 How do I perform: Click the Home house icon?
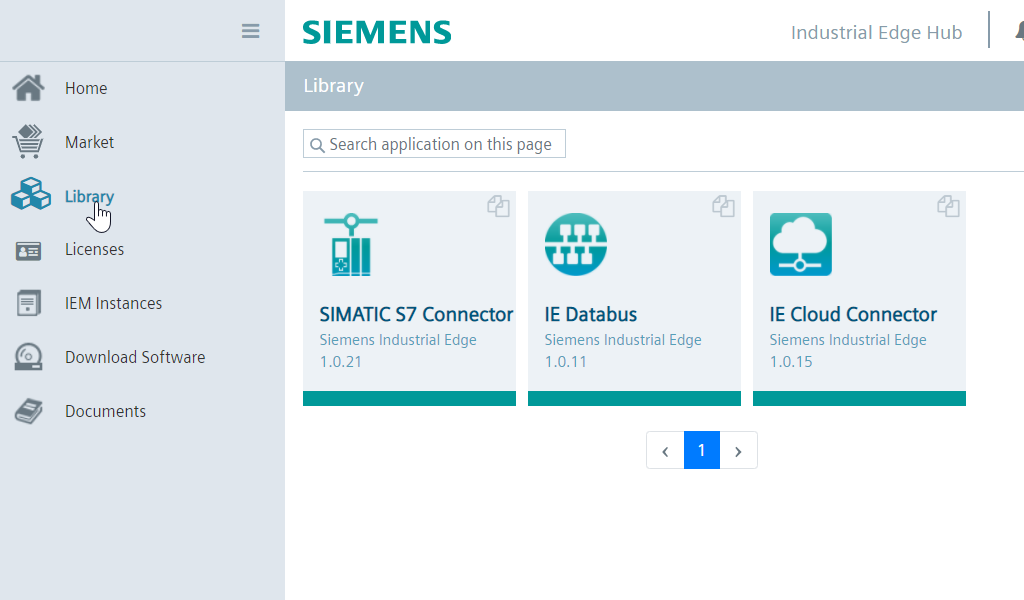pyautogui.click(x=28, y=88)
